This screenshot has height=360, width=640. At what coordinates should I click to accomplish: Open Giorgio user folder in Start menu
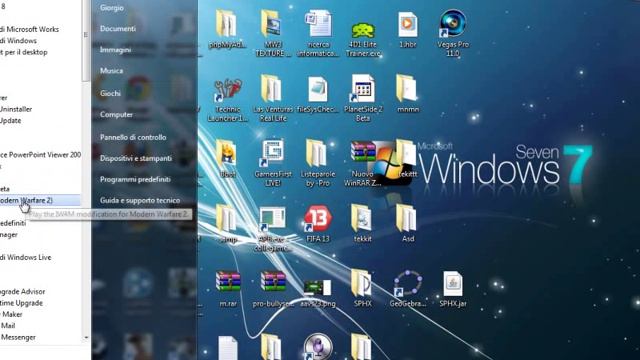112,8
